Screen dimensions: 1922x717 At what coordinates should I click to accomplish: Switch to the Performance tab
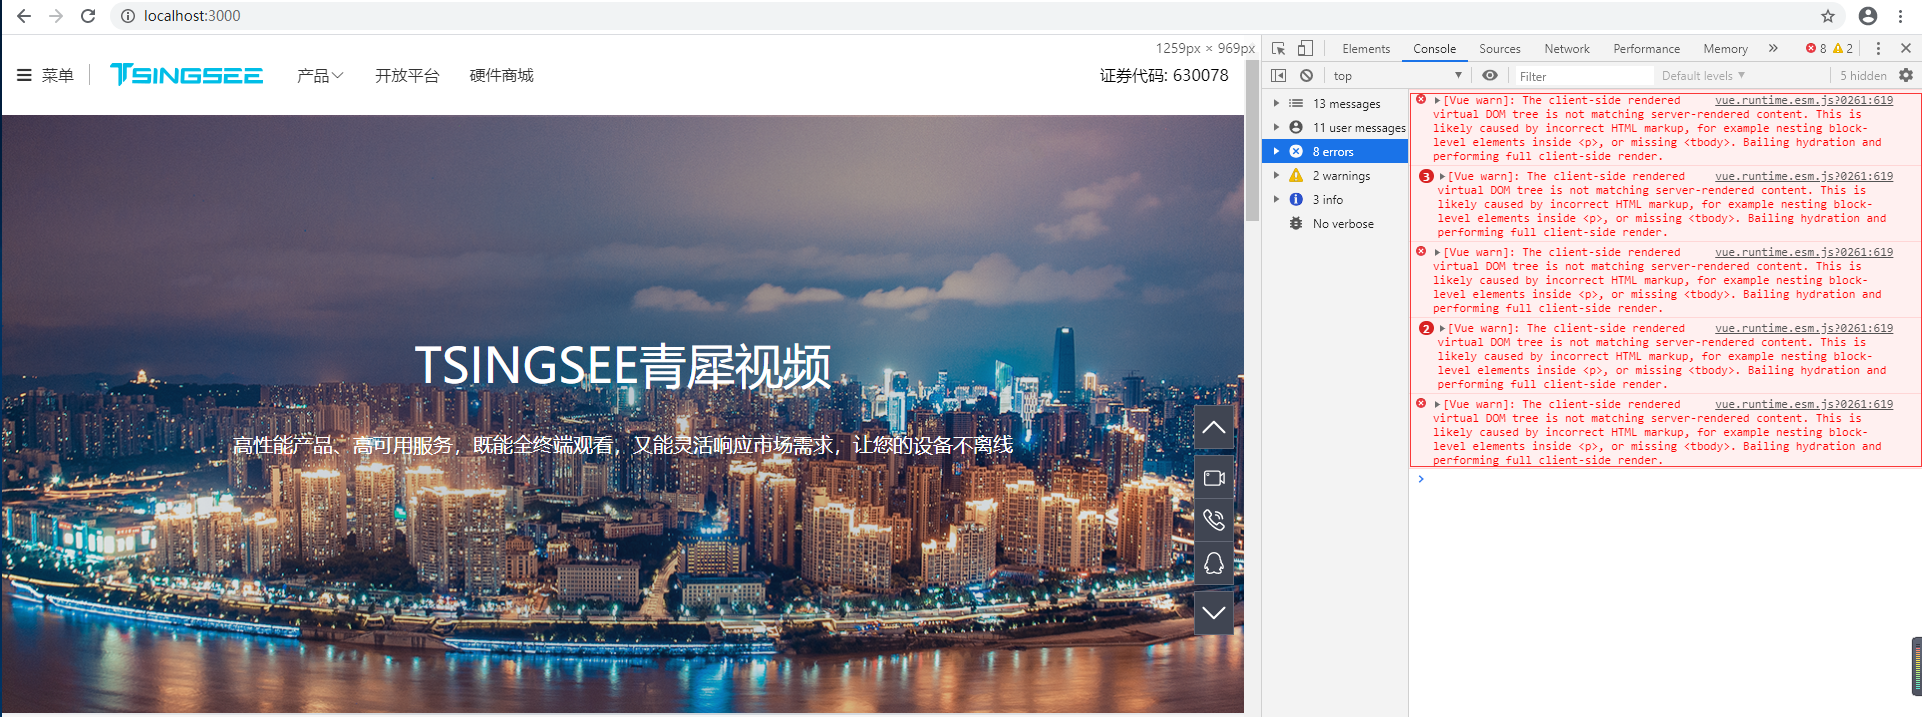point(1646,48)
